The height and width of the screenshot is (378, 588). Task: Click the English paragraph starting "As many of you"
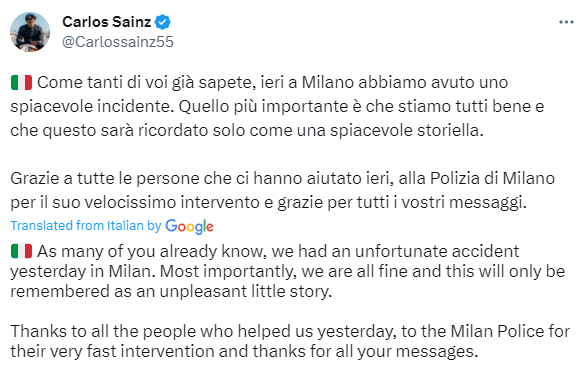(x=288, y=271)
